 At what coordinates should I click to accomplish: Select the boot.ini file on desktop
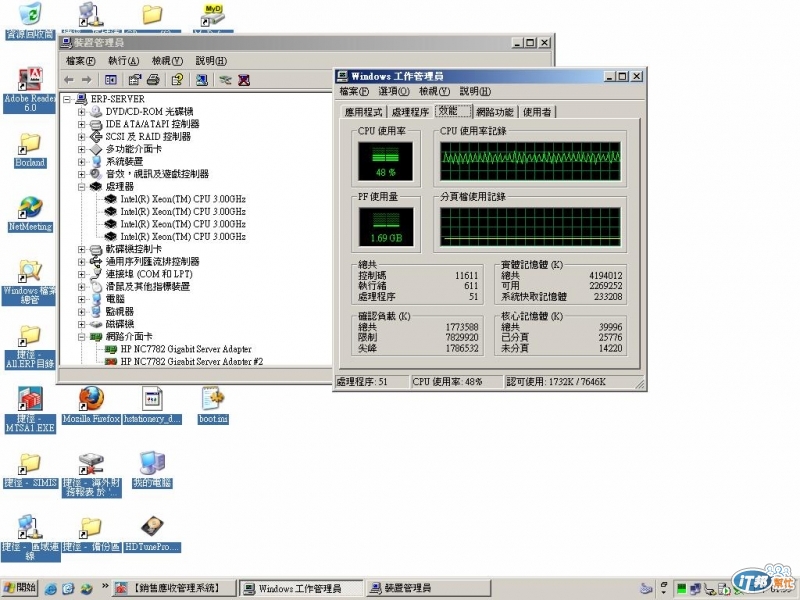pyautogui.click(x=213, y=406)
